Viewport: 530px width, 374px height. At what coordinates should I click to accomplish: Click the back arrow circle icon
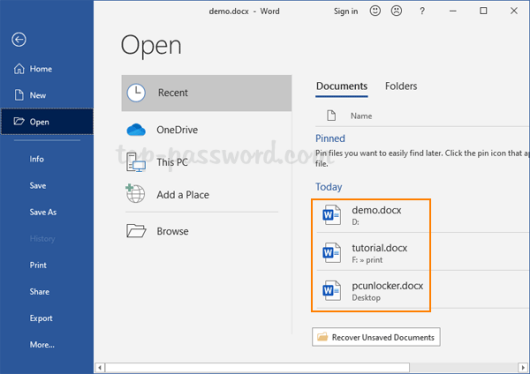tap(19, 40)
